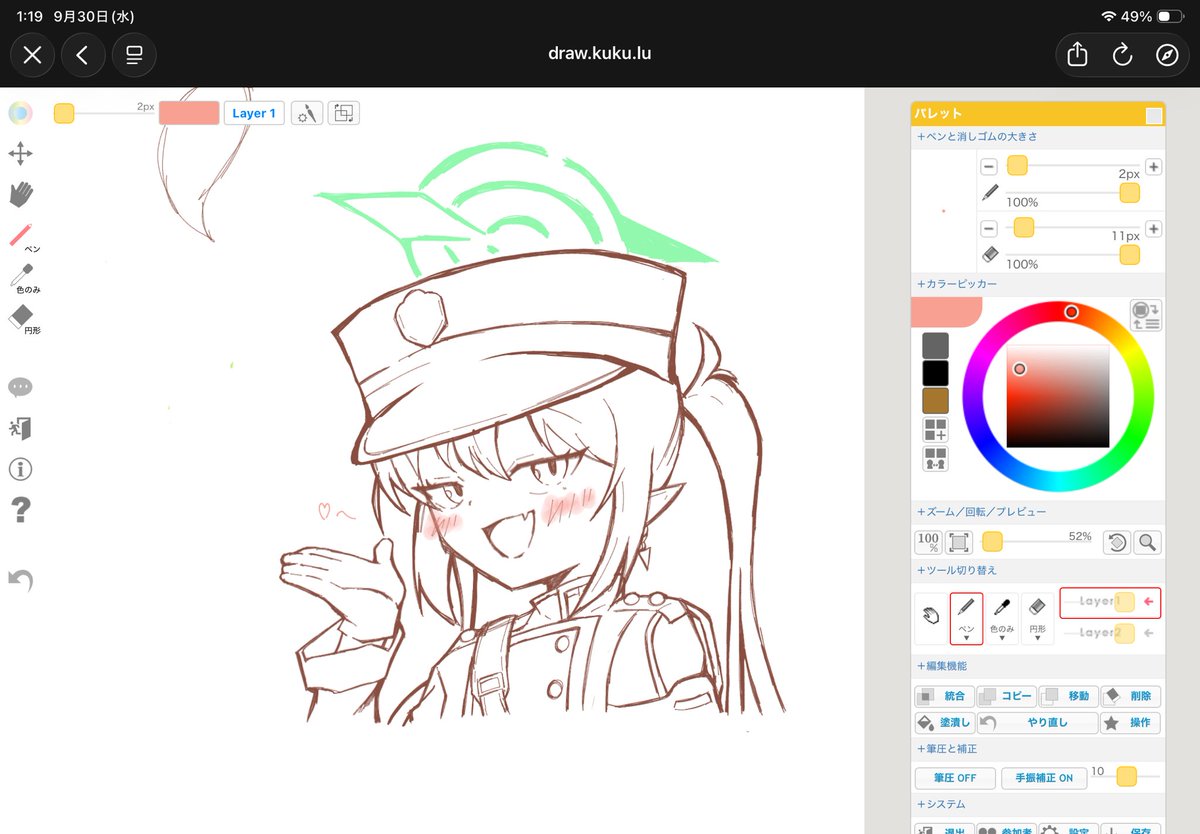Increase pen size with the plus button
The image size is (1200, 834).
tap(1153, 167)
